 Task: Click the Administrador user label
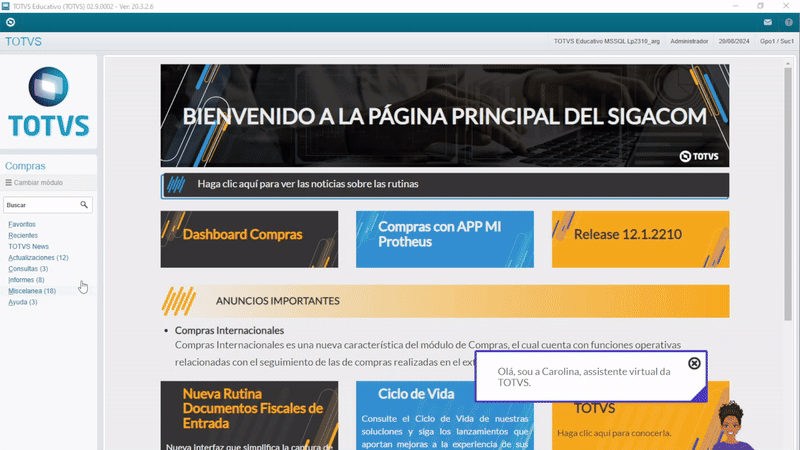689,41
